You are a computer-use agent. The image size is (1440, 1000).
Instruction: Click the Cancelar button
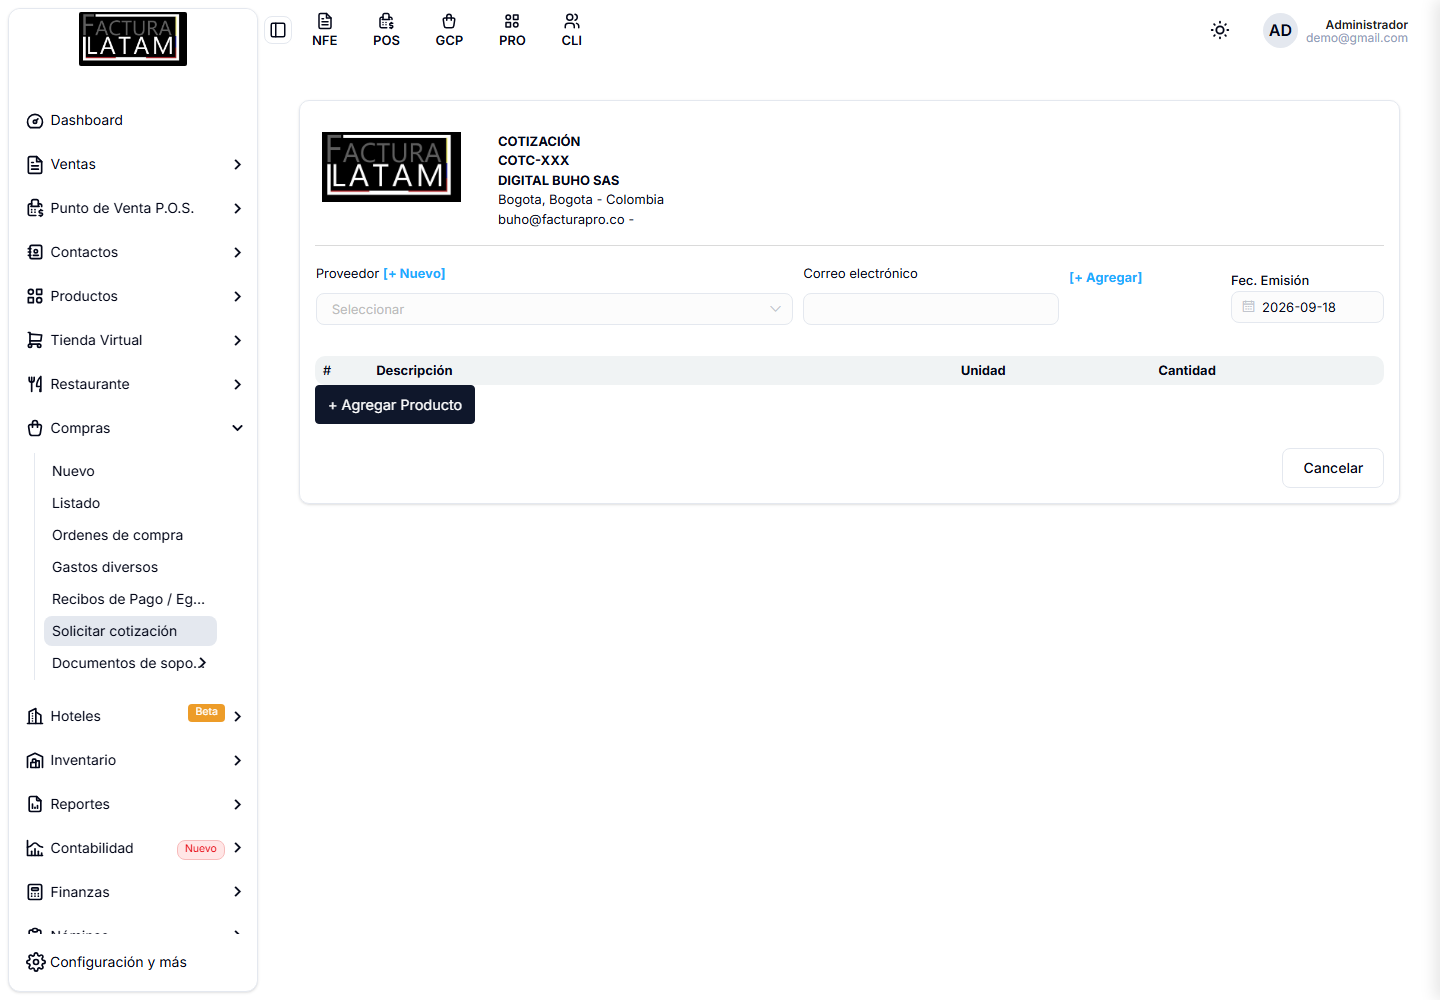point(1333,468)
